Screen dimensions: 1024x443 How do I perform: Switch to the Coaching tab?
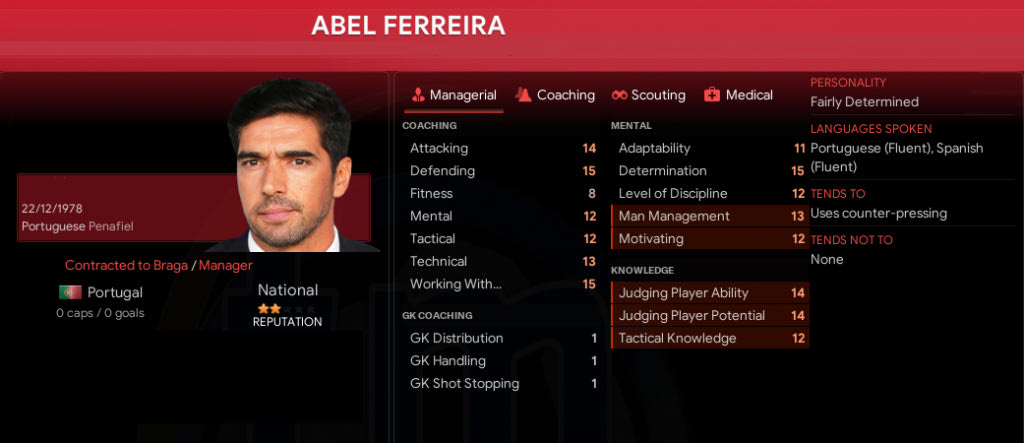pos(565,95)
